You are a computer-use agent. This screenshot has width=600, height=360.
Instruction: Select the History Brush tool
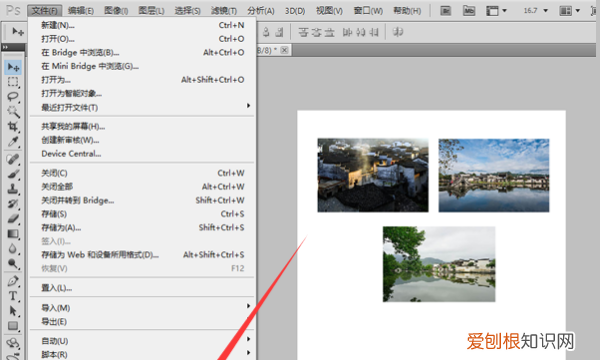[x=13, y=204]
